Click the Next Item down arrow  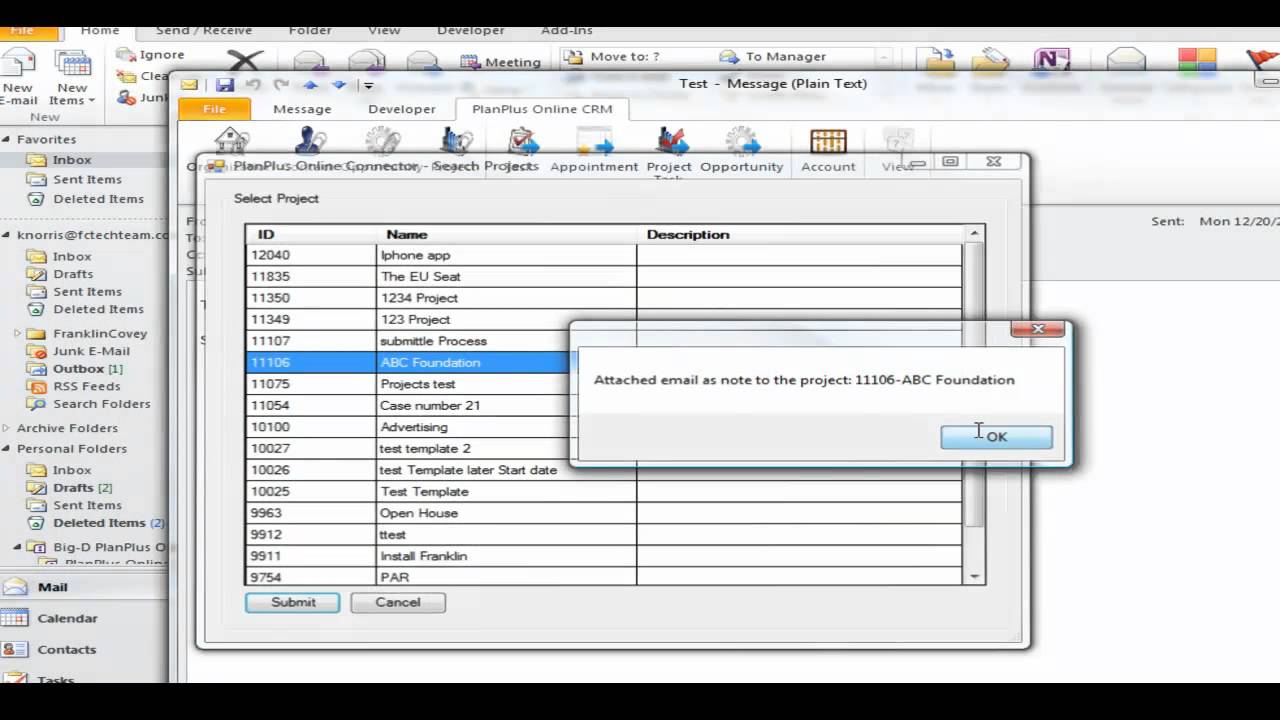pos(339,85)
